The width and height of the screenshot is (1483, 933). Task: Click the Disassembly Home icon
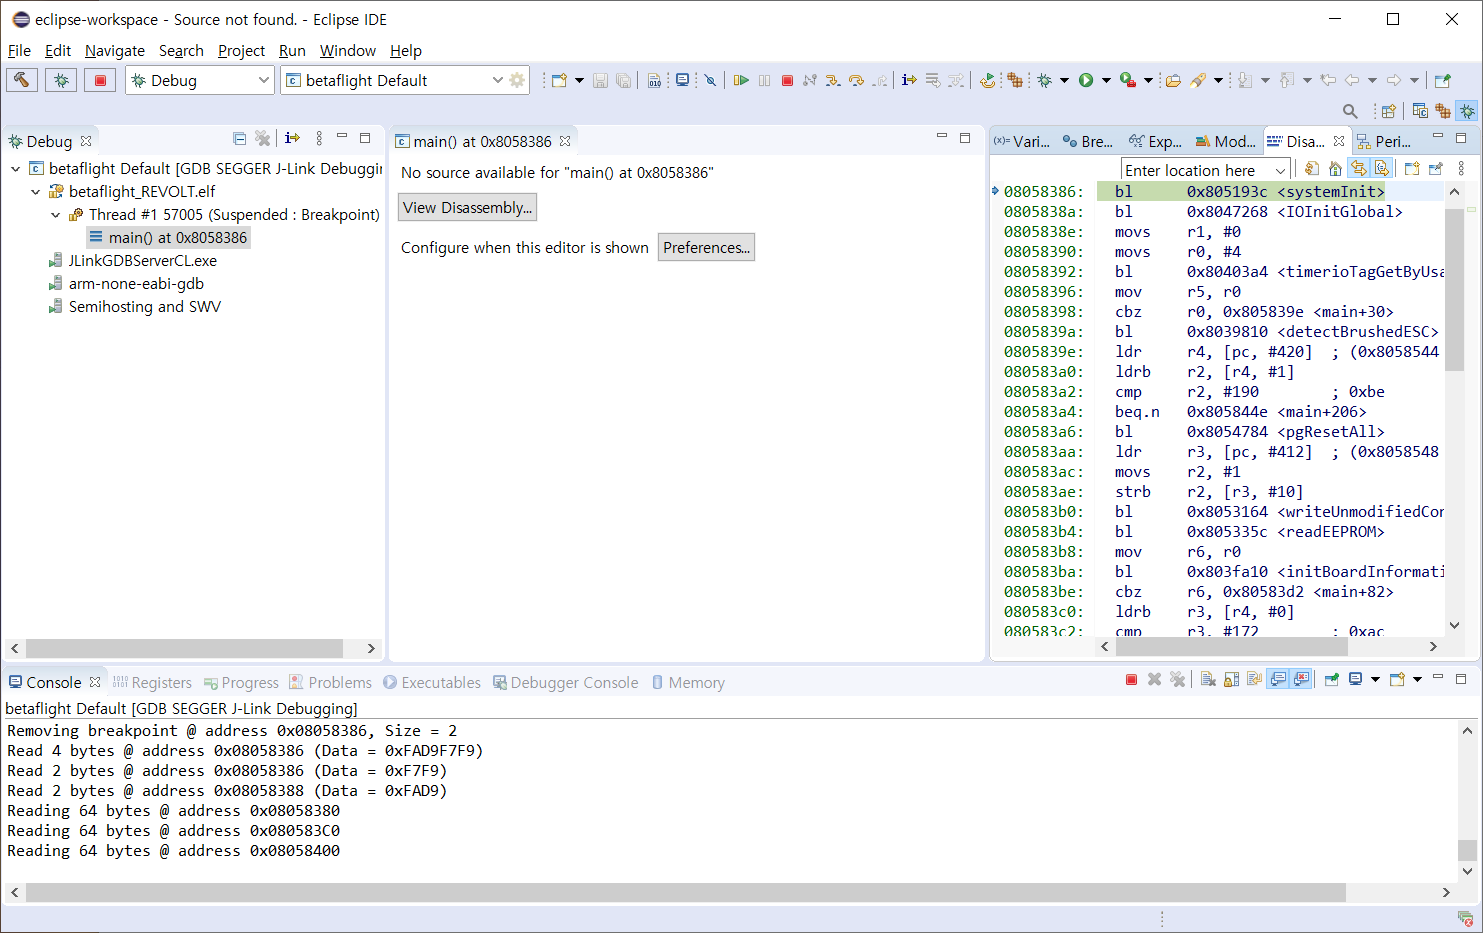point(1335,169)
